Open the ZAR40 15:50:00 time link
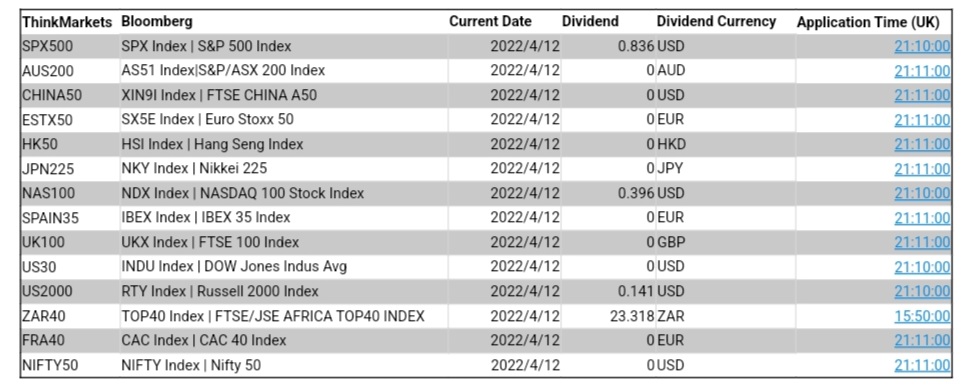The height and width of the screenshot is (391, 978). tap(922, 317)
